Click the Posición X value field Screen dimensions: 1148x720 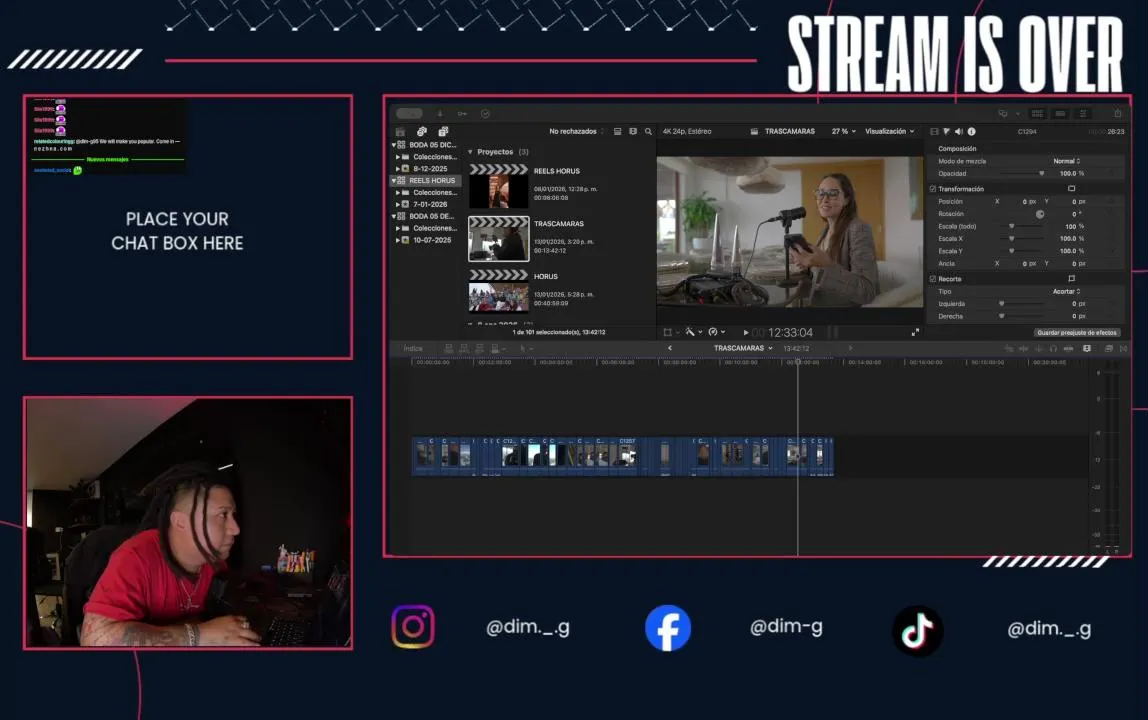[1029, 201]
